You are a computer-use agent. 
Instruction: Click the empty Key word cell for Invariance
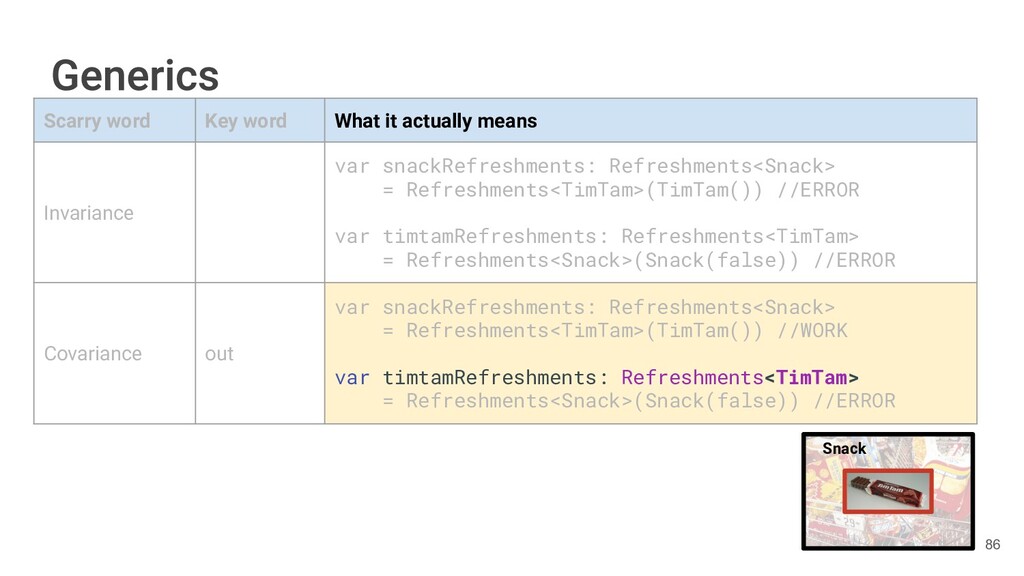(259, 213)
